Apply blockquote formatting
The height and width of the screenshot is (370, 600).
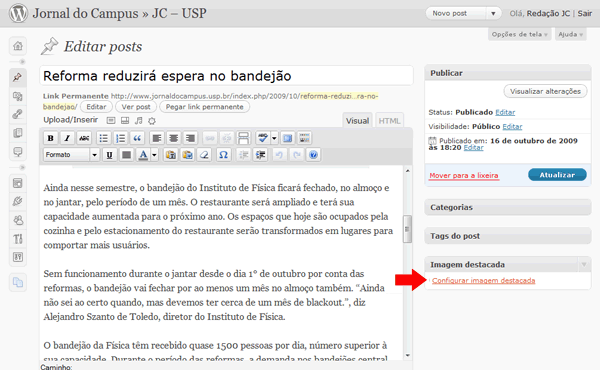point(137,138)
